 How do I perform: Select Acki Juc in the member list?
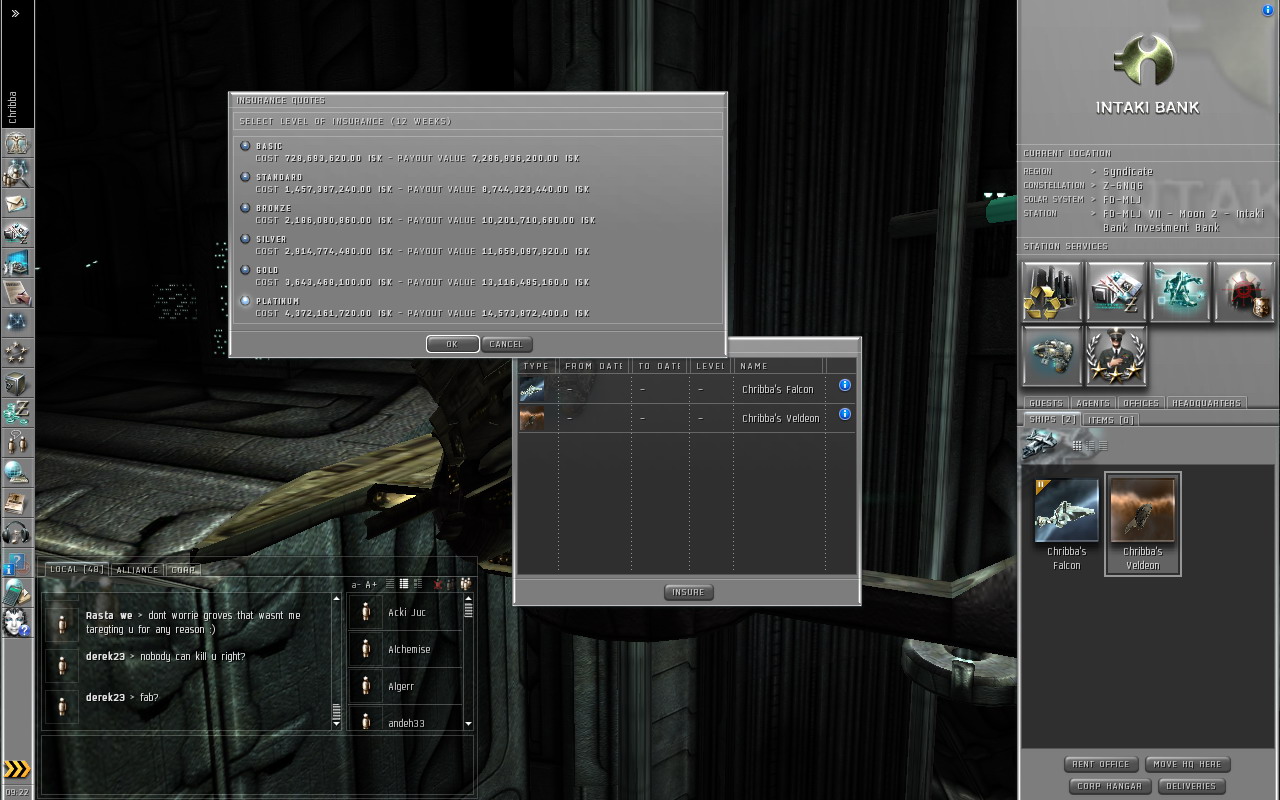coord(405,612)
